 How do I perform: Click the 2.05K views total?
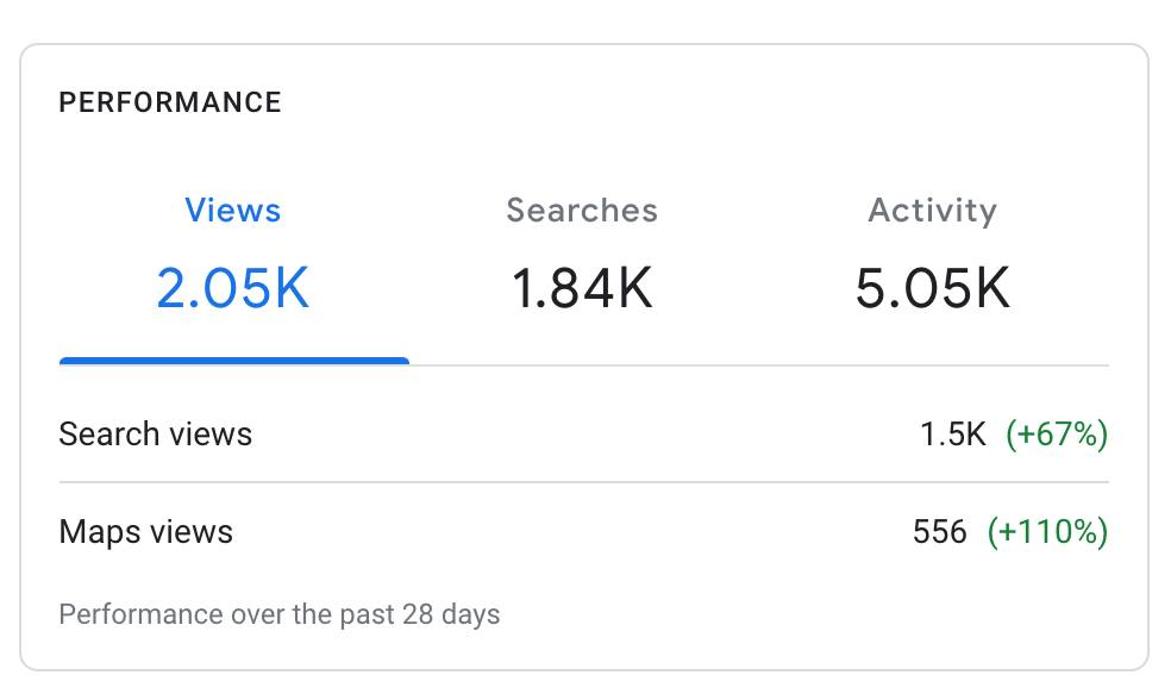[233, 288]
